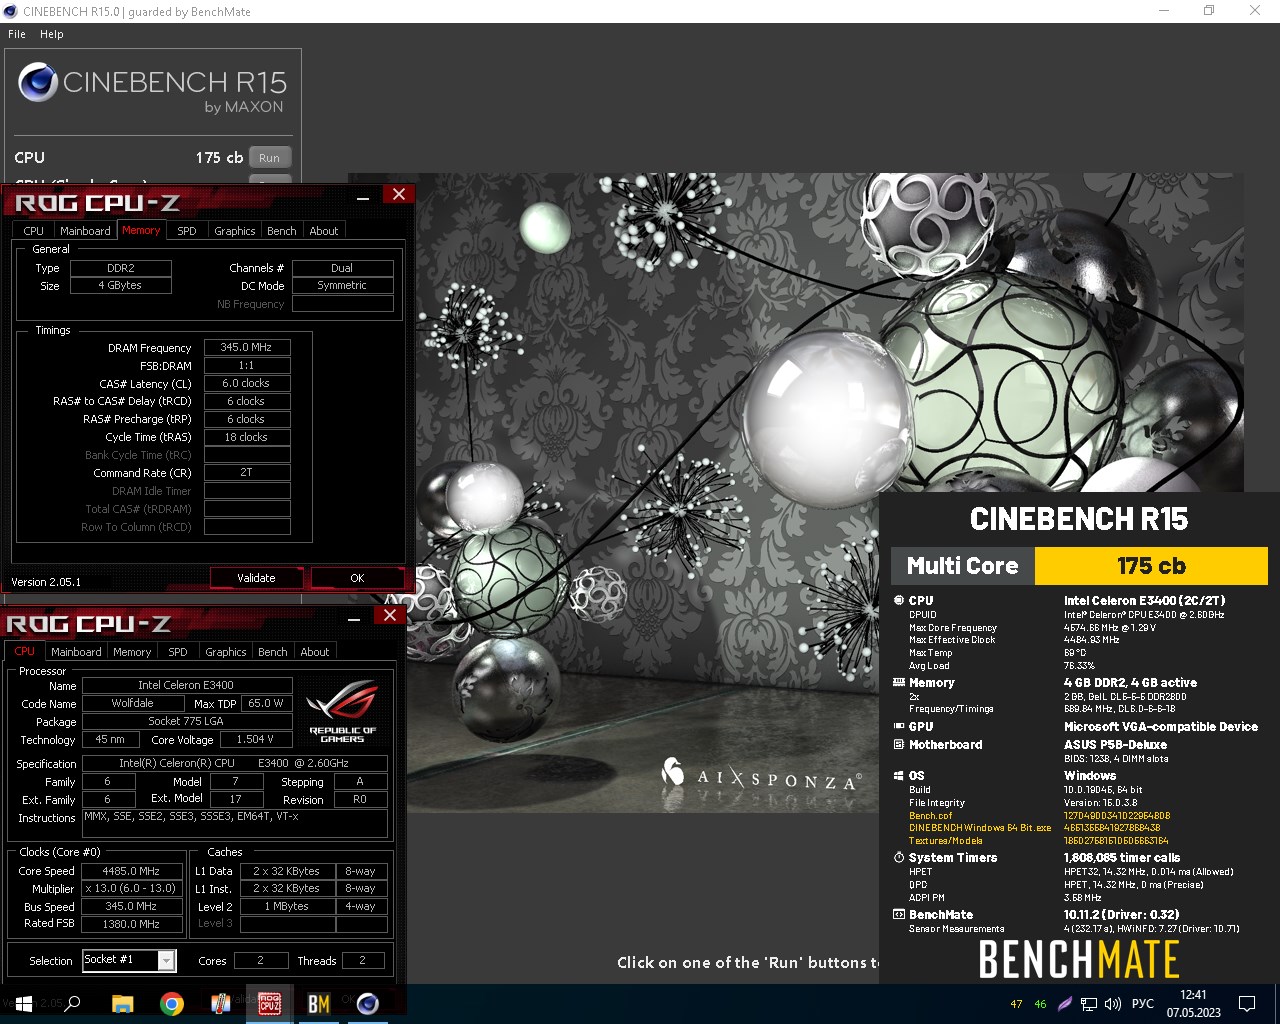Image resolution: width=1280 pixels, height=1024 pixels.
Task: Click the DRAM Frequency value 345.0 MHz
Action: coord(247,348)
